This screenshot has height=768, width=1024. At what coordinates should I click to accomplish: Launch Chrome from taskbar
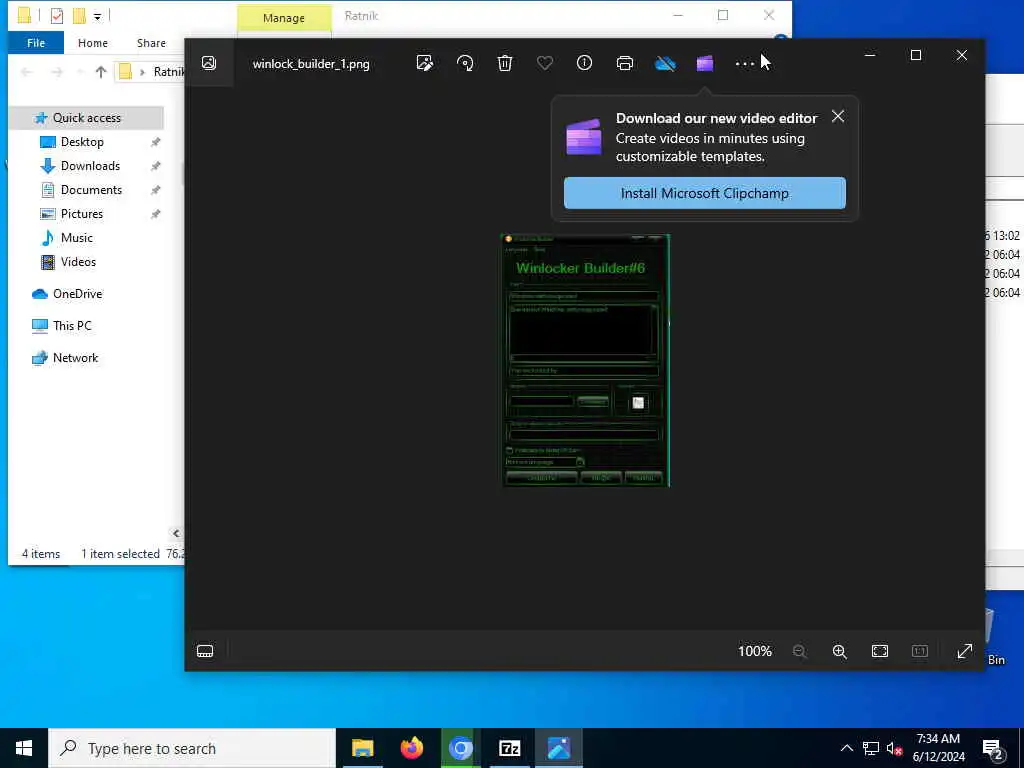(x=460, y=748)
